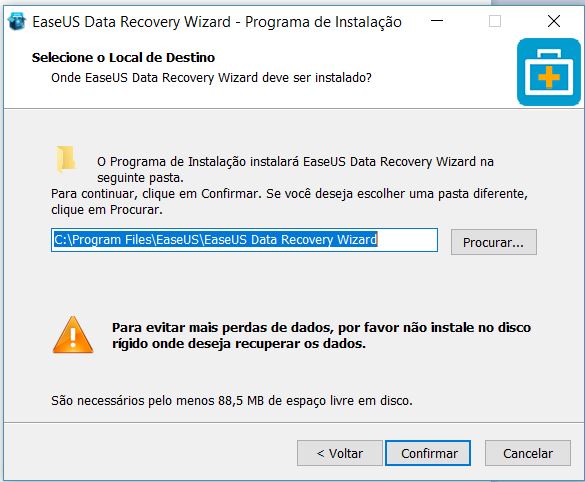Click the orange warning triangle icon
Viewport: 585px width, 482px height.
(x=73, y=335)
